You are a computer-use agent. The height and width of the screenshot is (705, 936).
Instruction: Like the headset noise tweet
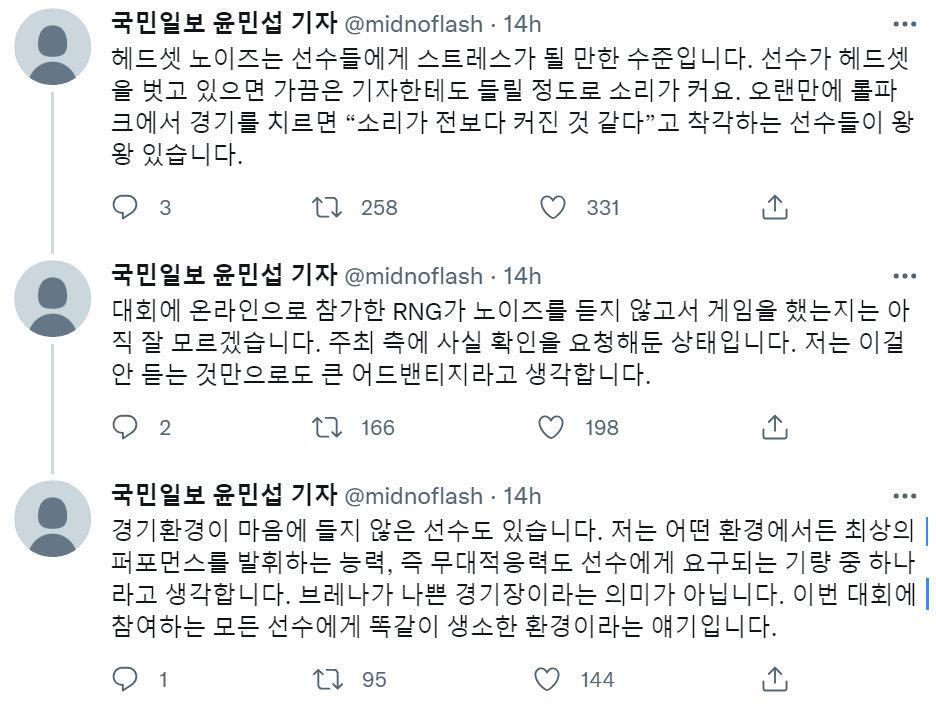552,207
